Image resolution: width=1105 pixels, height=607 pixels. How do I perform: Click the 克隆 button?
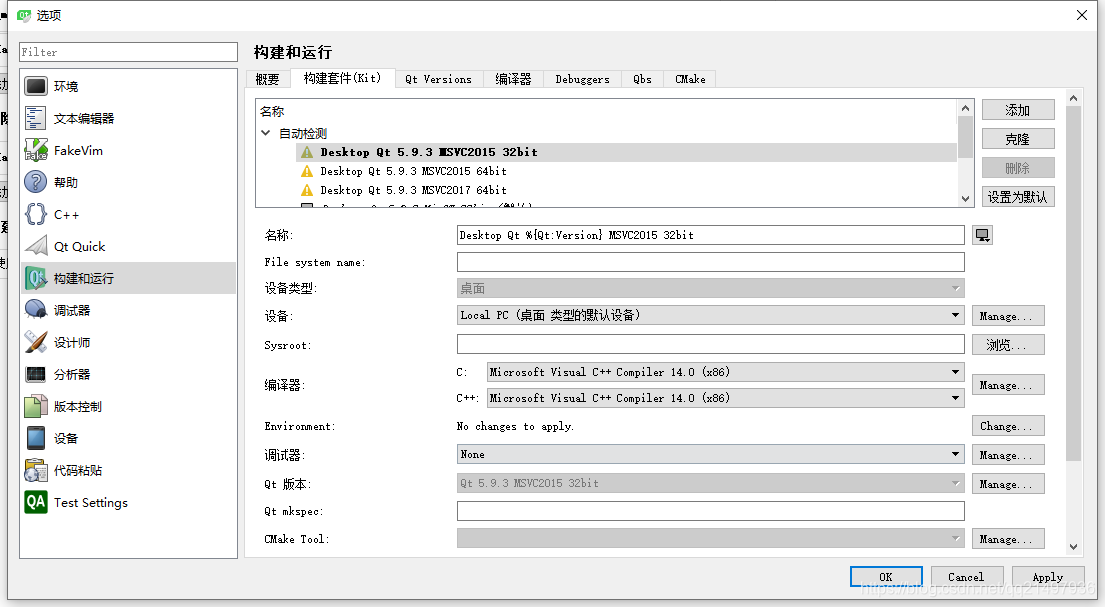[1018, 139]
